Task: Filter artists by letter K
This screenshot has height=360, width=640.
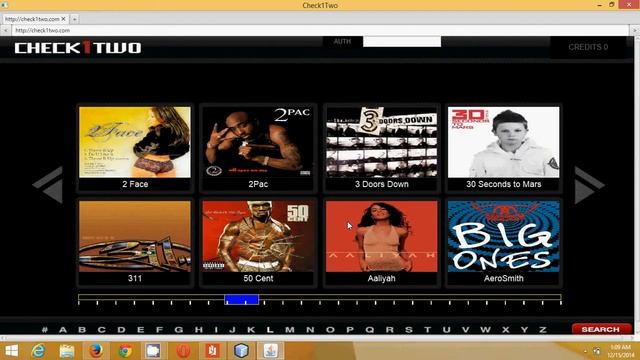Action: pyautogui.click(x=251, y=329)
